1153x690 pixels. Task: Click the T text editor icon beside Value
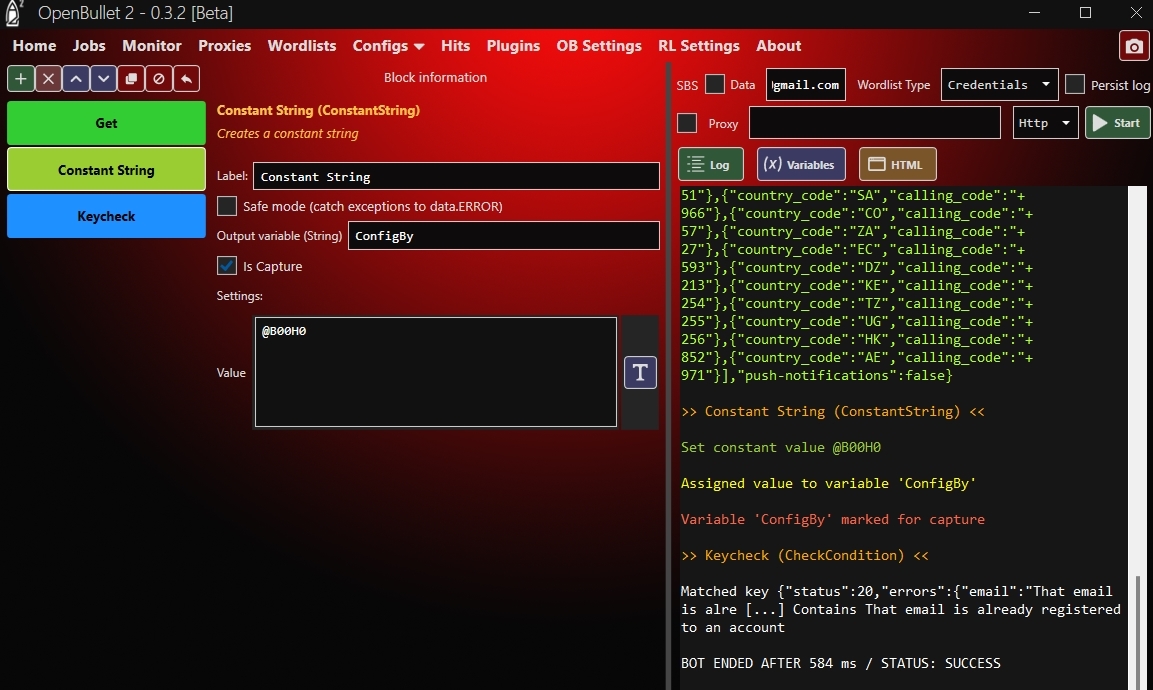coord(640,373)
